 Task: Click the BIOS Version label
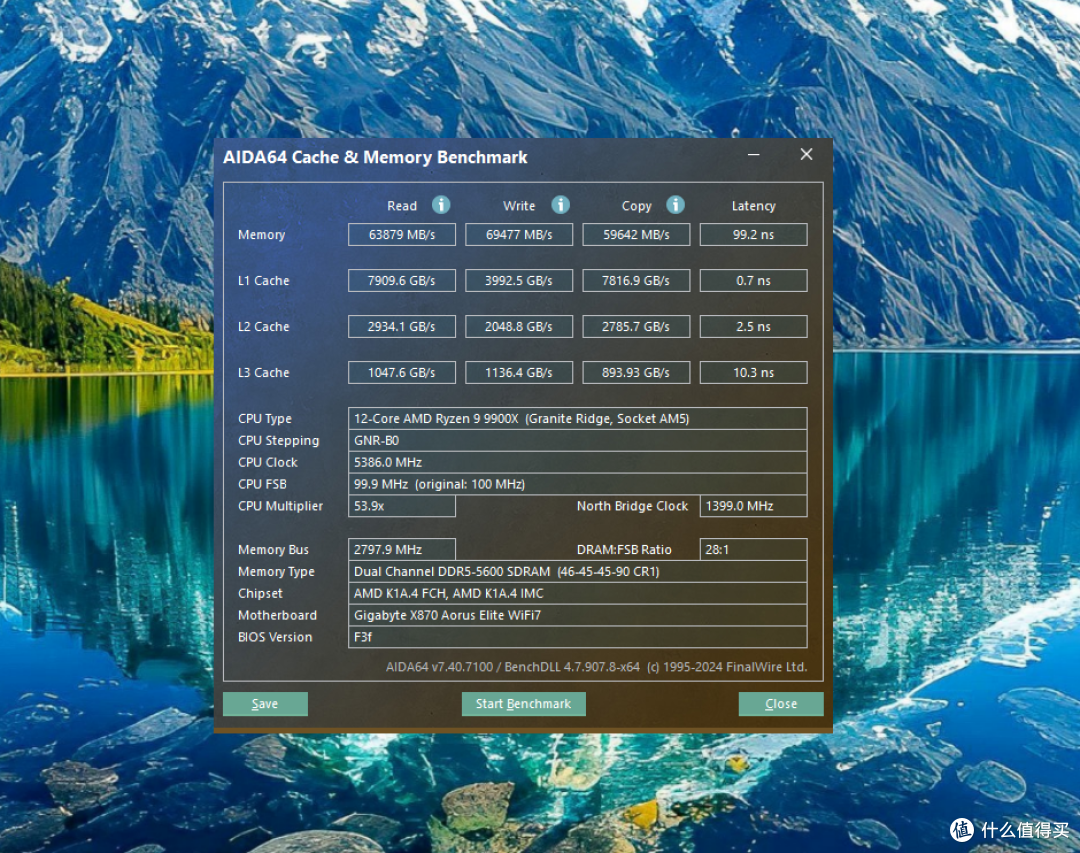click(275, 637)
